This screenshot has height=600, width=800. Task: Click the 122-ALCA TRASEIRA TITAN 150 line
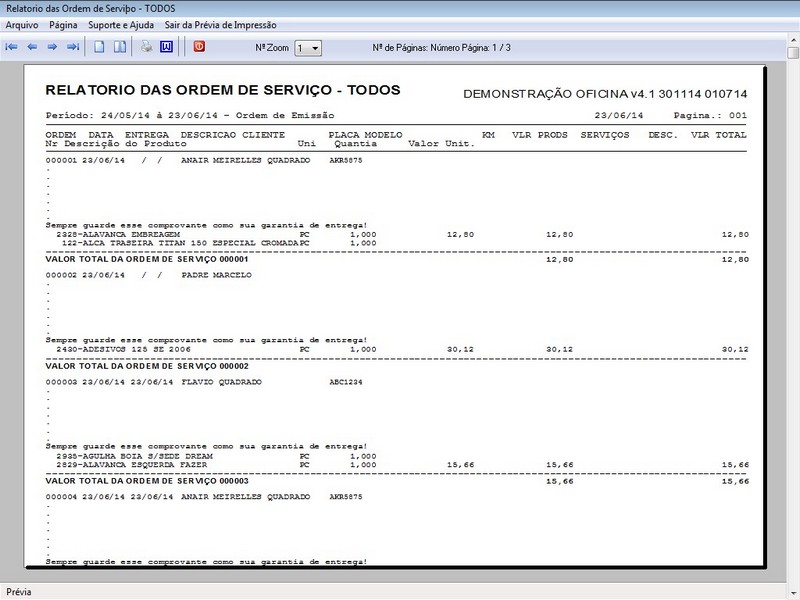pos(216,243)
